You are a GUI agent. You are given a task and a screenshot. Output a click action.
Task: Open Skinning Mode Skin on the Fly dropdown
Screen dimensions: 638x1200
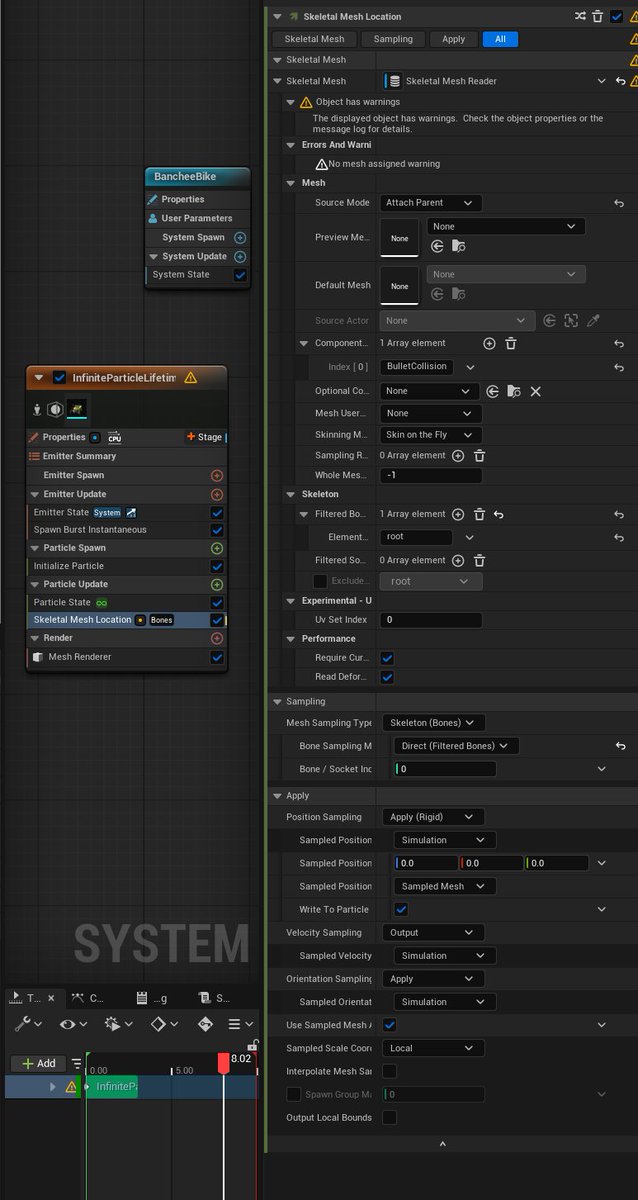[x=430, y=435]
